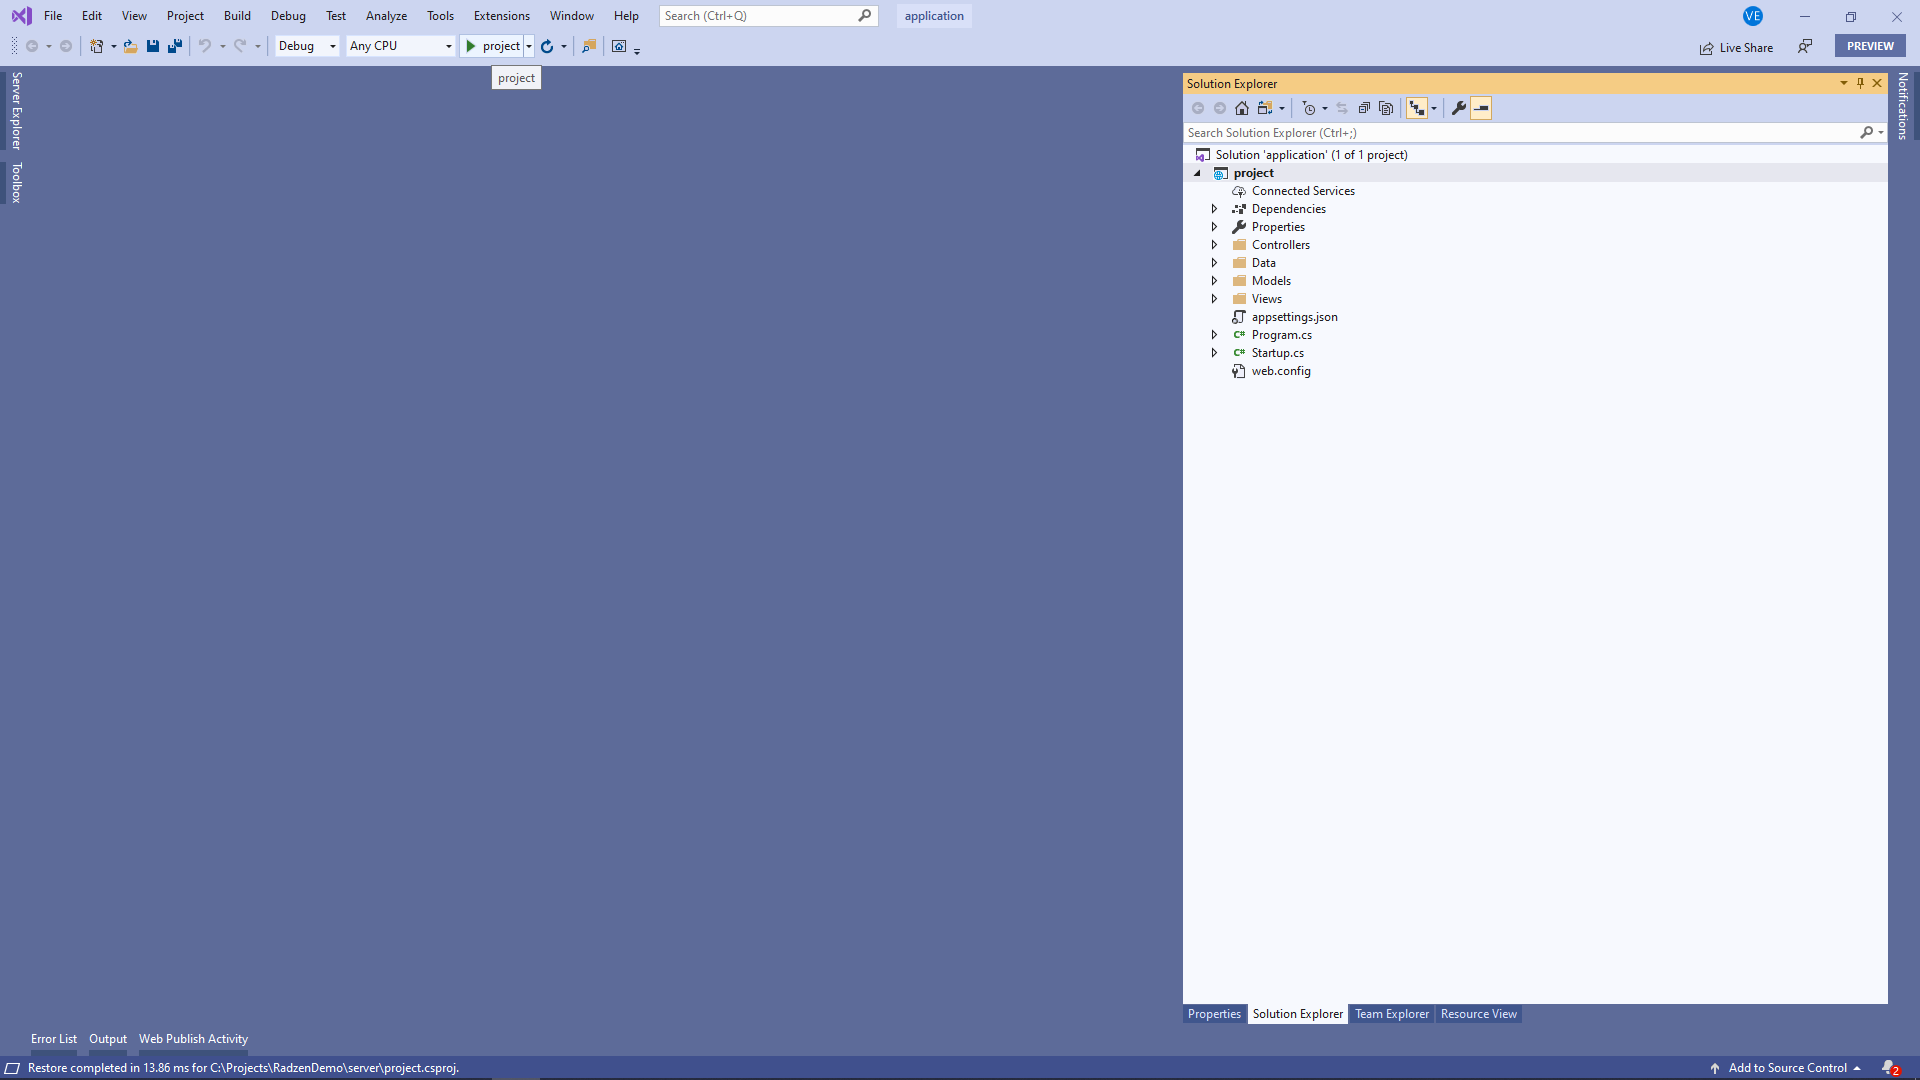Expand the Startup.cs node
This screenshot has width=1920, height=1080.
pos(1215,353)
